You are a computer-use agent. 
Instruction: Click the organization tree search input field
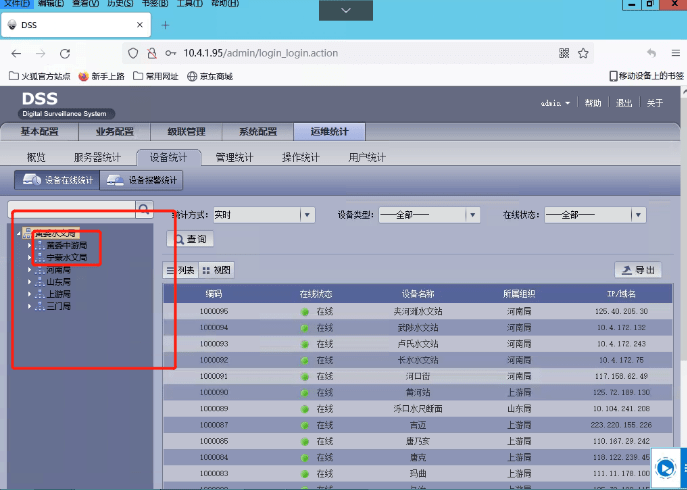click(70, 210)
